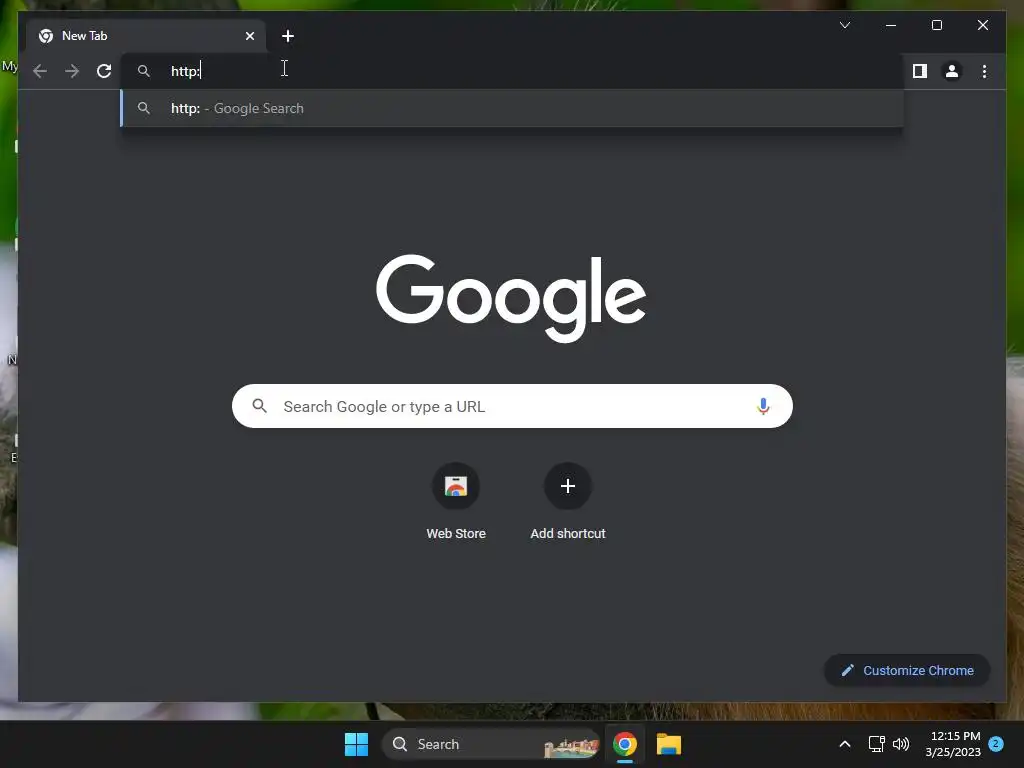Reload the page with refresh icon

point(104,71)
